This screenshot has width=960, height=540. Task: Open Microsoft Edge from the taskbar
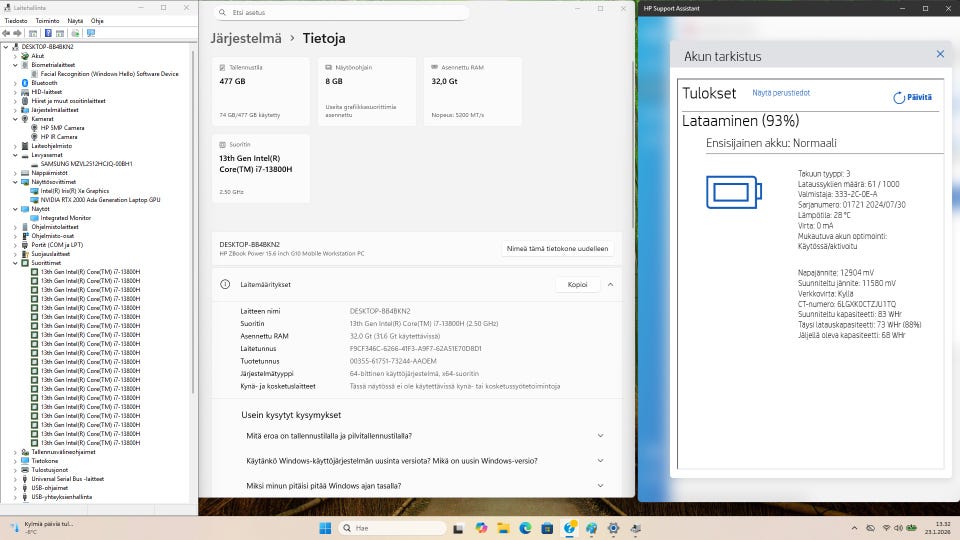click(x=525, y=528)
